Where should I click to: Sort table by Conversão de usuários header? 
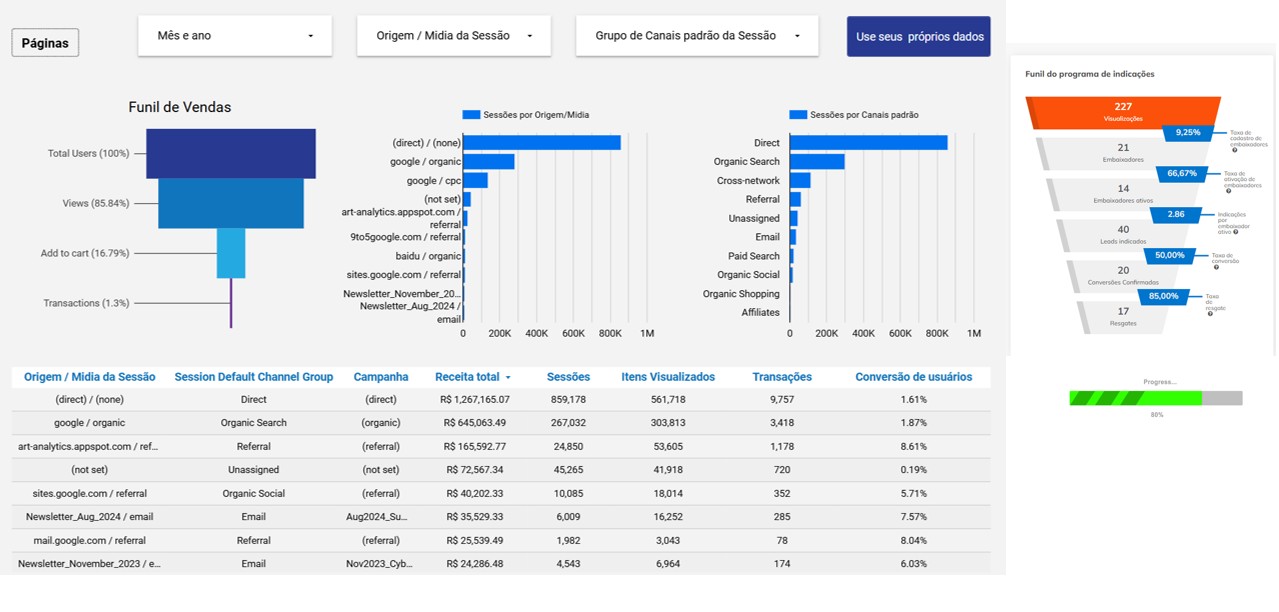tap(913, 377)
